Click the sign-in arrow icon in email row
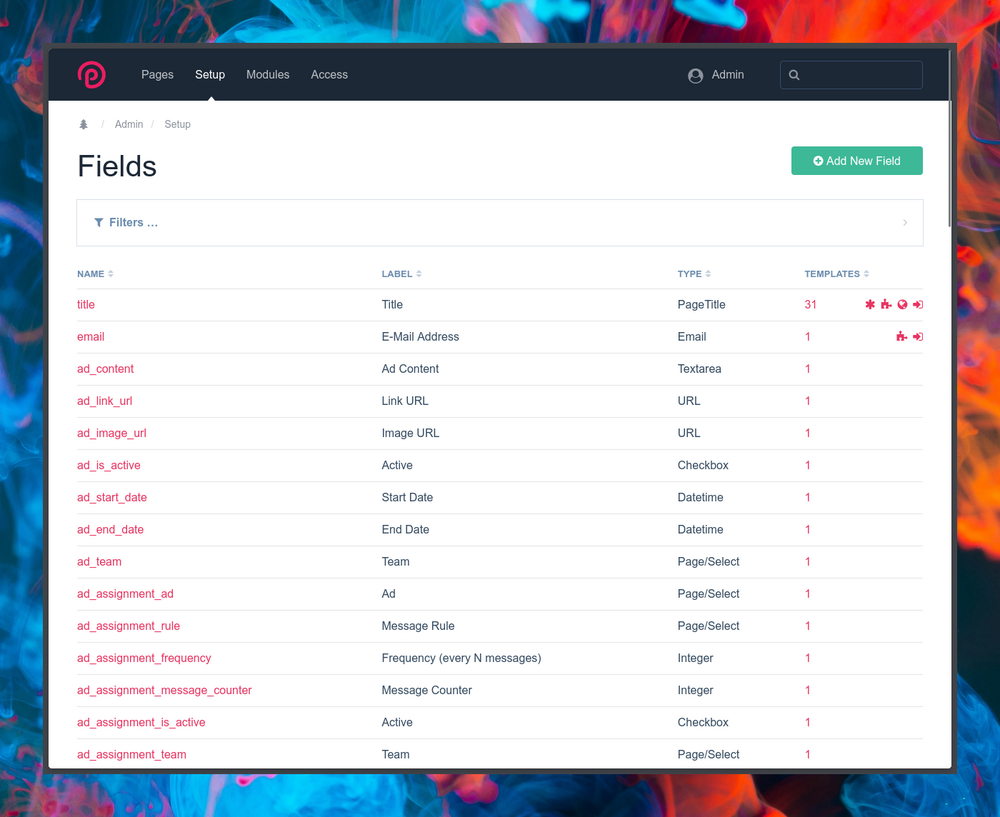1000x817 pixels. point(918,337)
